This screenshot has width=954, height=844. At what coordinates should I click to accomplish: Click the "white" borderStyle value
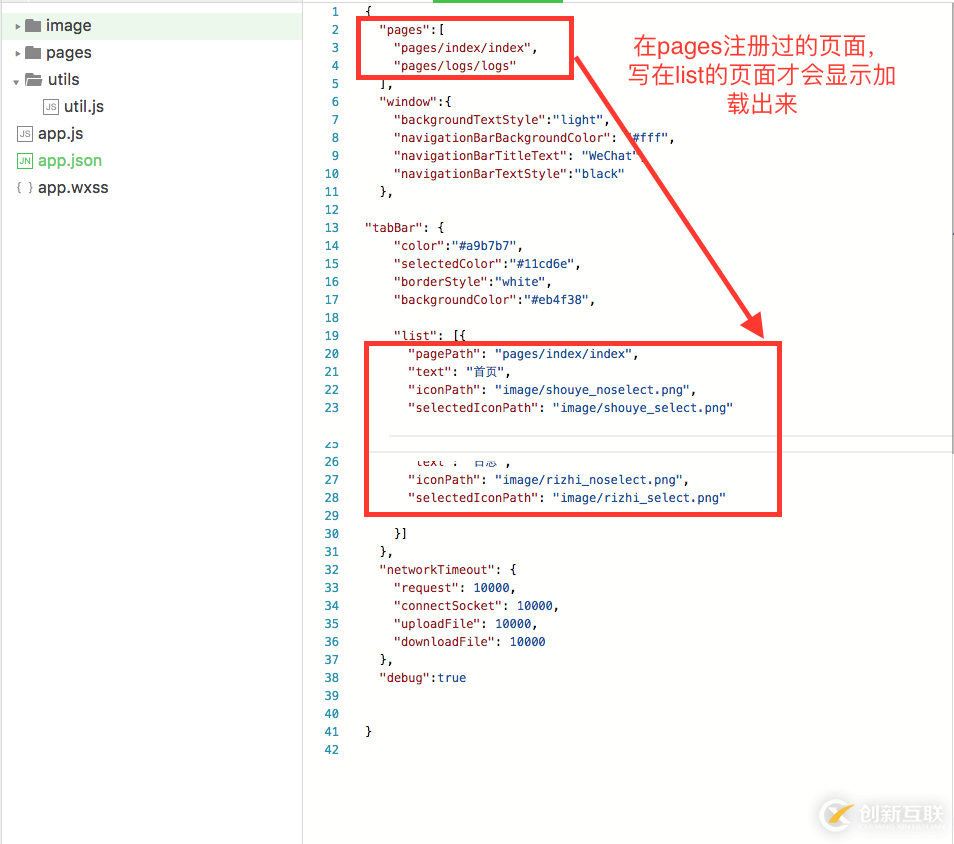coord(520,282)
